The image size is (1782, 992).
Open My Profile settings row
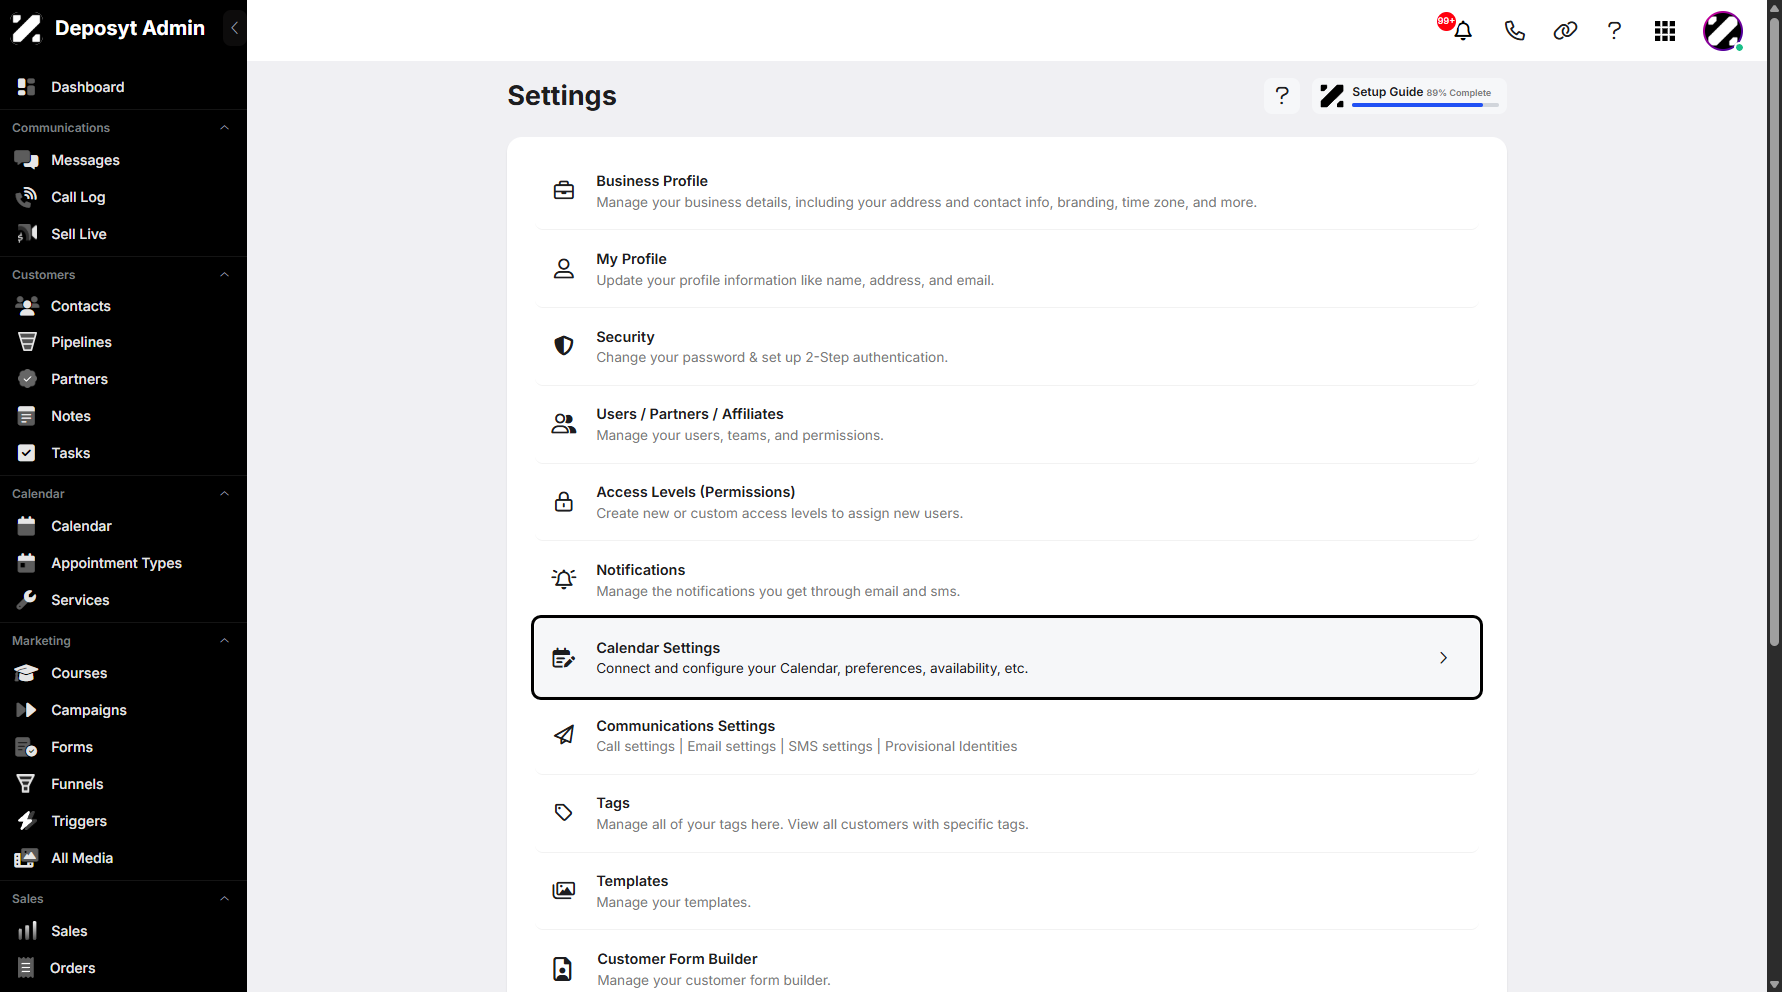1007,269
